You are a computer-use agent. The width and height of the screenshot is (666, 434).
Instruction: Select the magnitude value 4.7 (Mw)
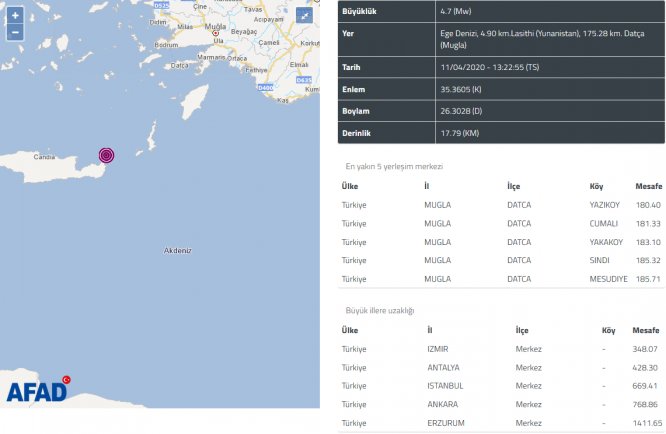pyautogui.click(x=456, y=11)
